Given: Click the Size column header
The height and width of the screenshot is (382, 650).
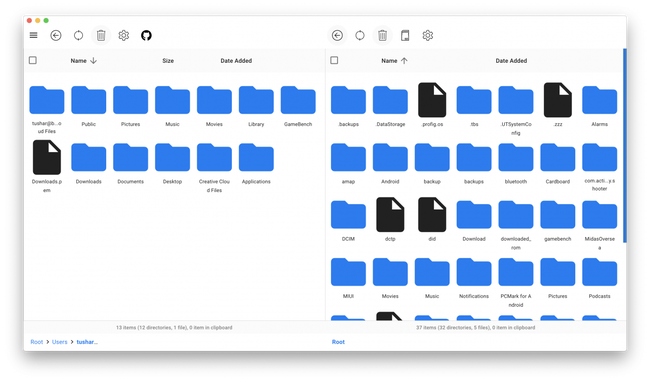Looking at the screenshot, I should click(168, 60).
